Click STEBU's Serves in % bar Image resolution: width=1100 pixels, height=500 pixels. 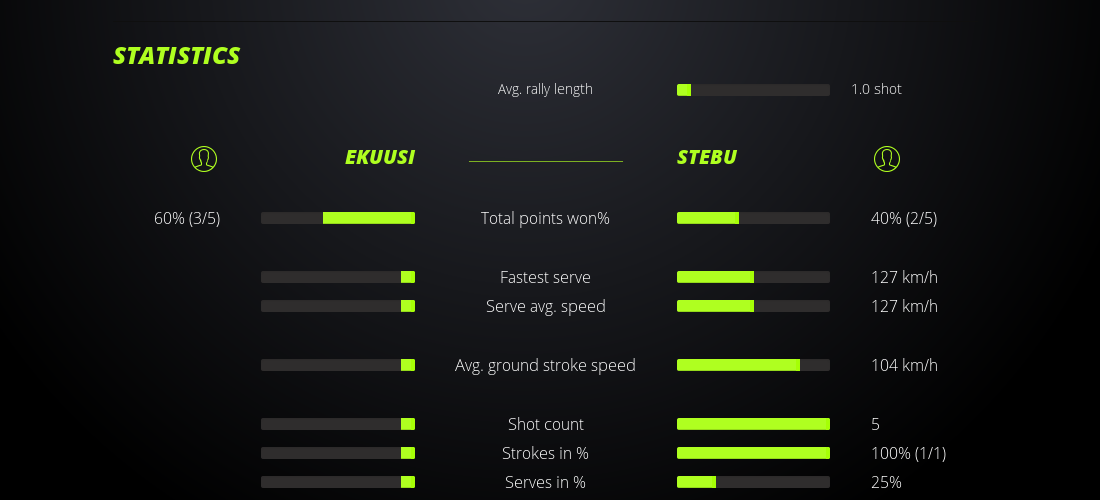(753, 482)
